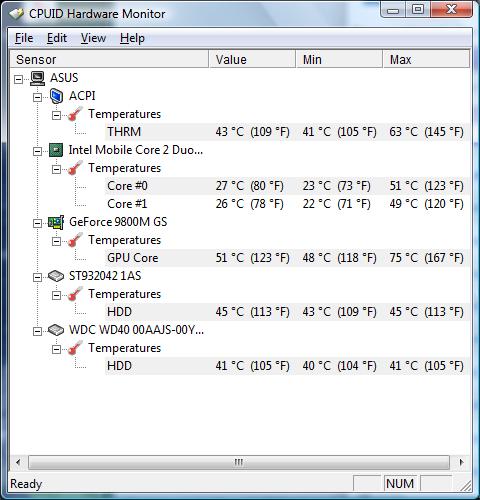This screenshot has width=480, height=500.
Task: Click the thermometer icon under GeForce 9800M GS
Action: pos(75,240)
